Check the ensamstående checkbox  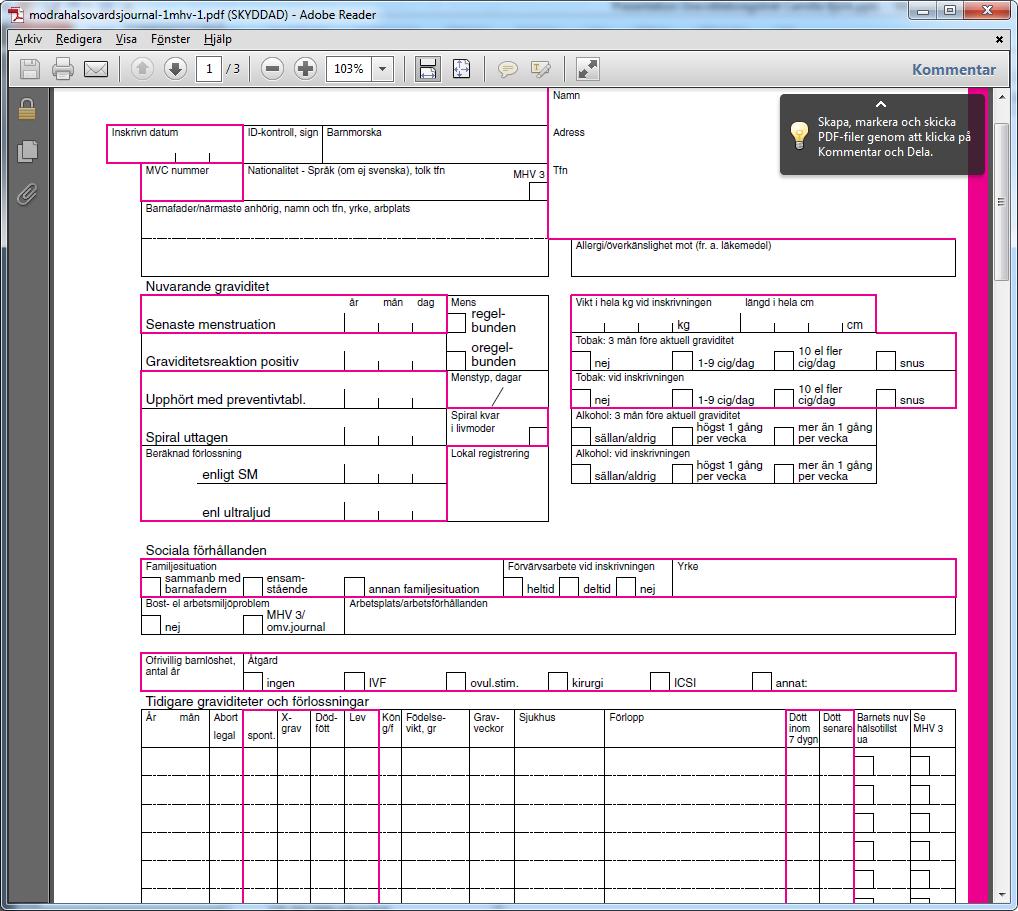click(253, 586)
